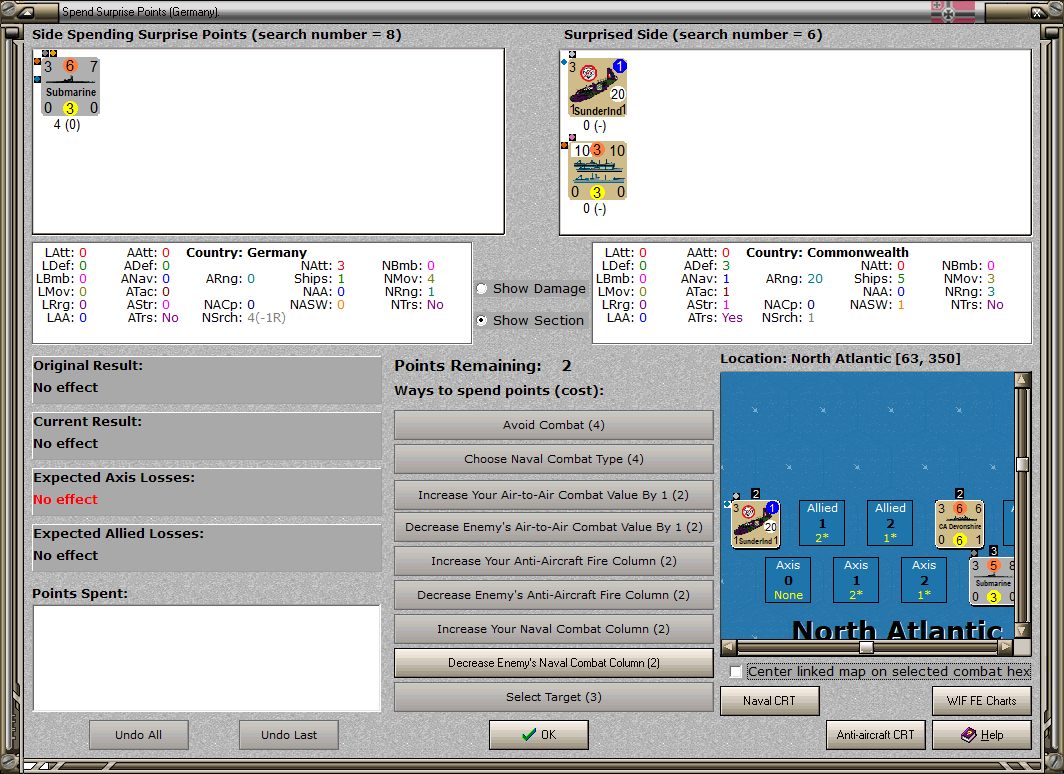1064x774 pixels.
Task: Click the Axis 2 section box on map
Action: pos(924,579)
